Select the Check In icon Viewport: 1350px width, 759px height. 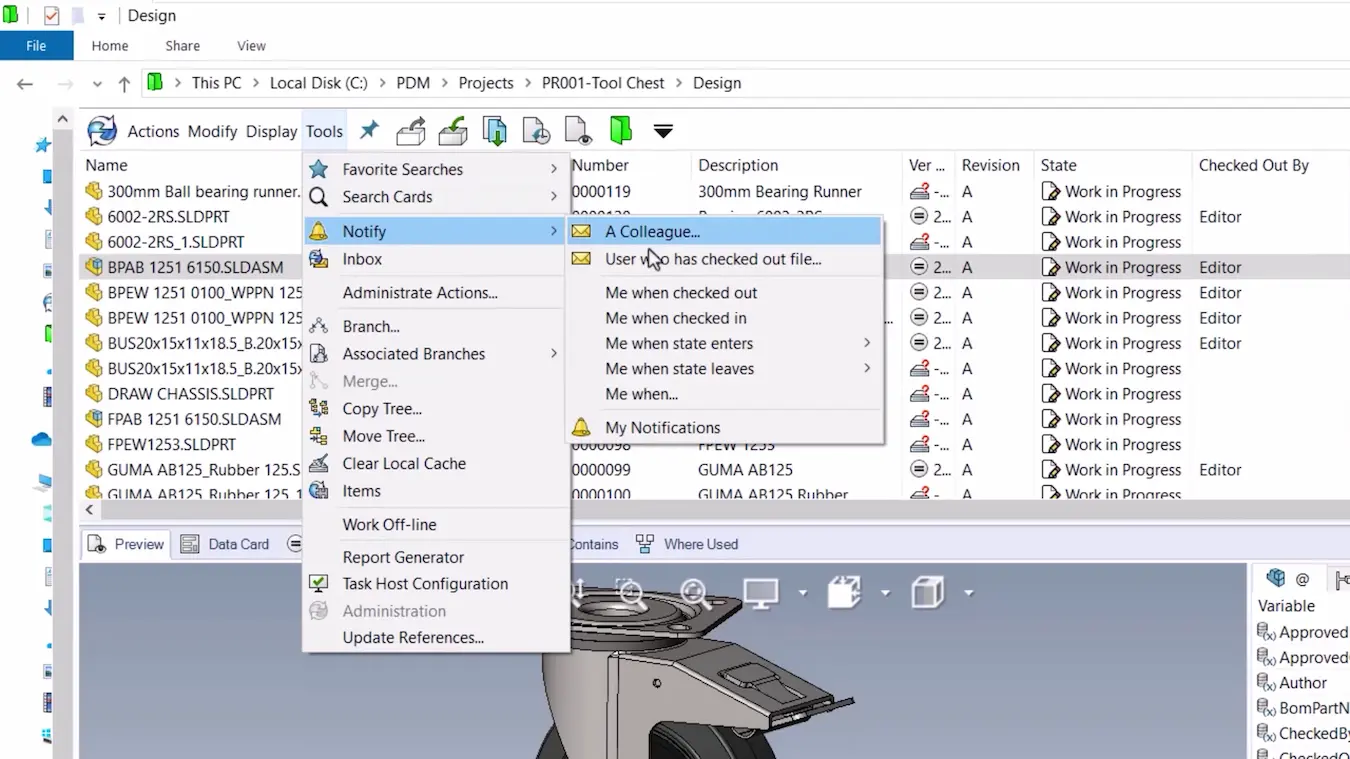(x=453, y=131)
